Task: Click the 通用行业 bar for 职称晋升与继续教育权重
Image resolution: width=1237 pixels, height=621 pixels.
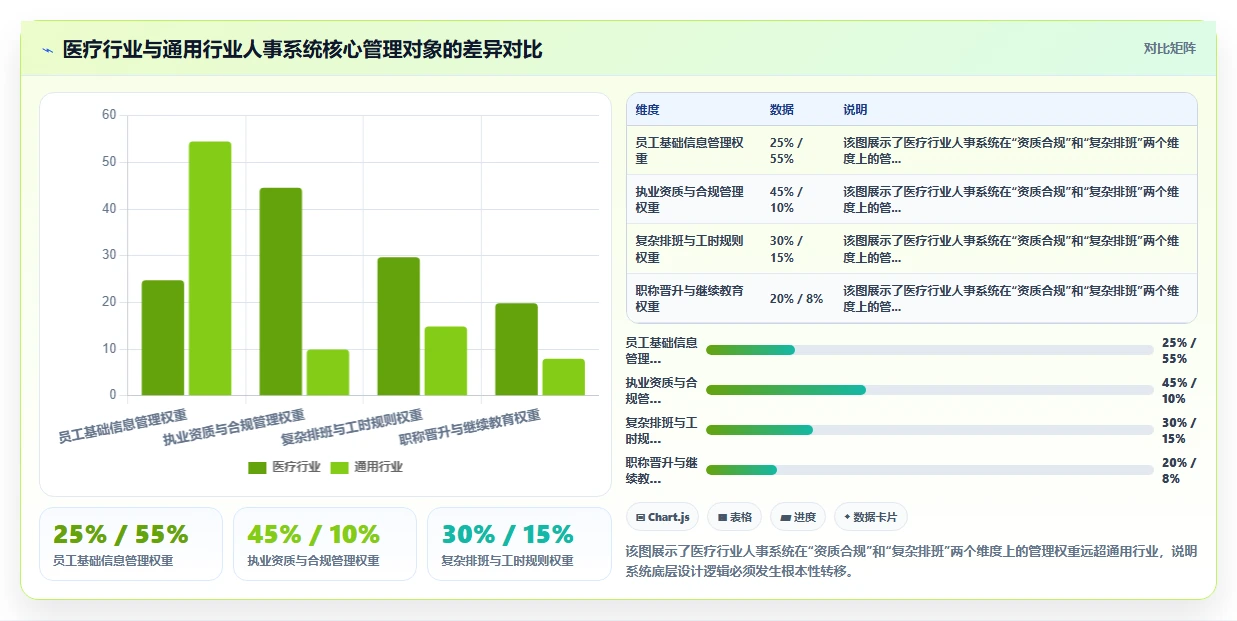Action: 564,377
